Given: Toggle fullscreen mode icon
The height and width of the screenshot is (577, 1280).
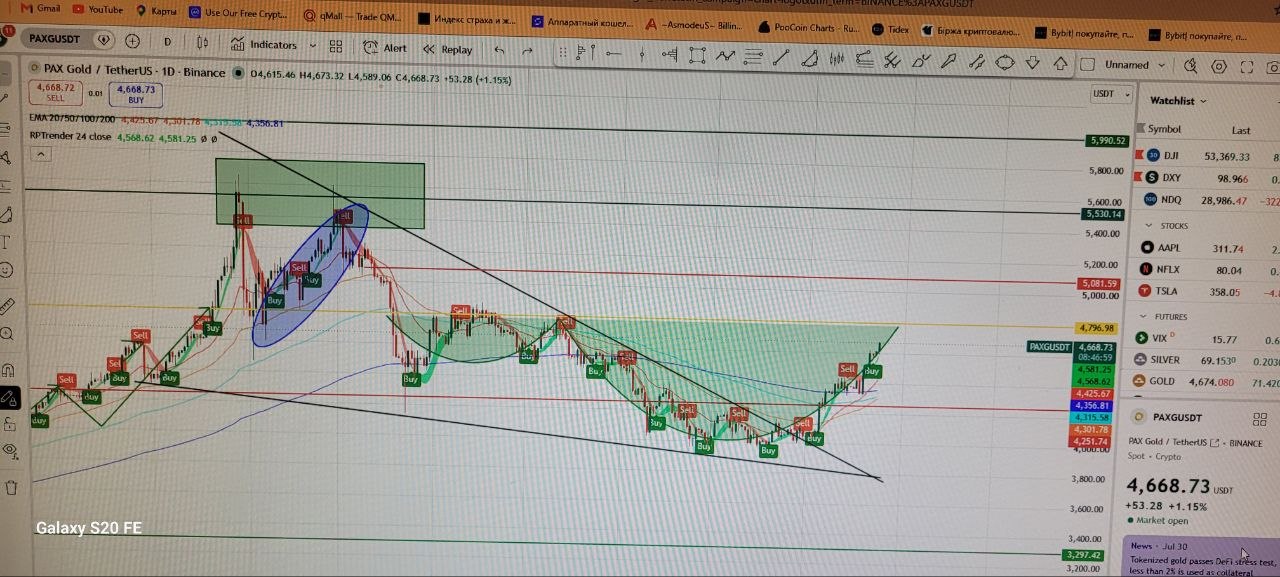Looking at the screenshot, I should (x=1246, y=67).
